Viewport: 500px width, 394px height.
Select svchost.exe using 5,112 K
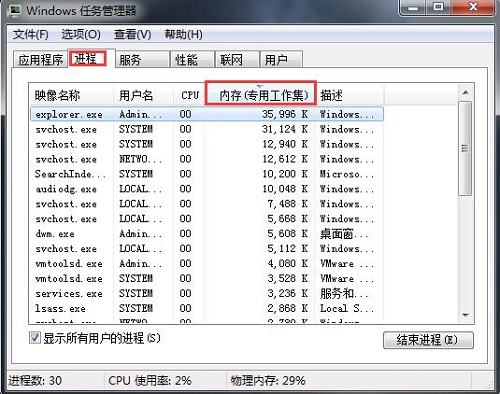click(x=207, y=248)
